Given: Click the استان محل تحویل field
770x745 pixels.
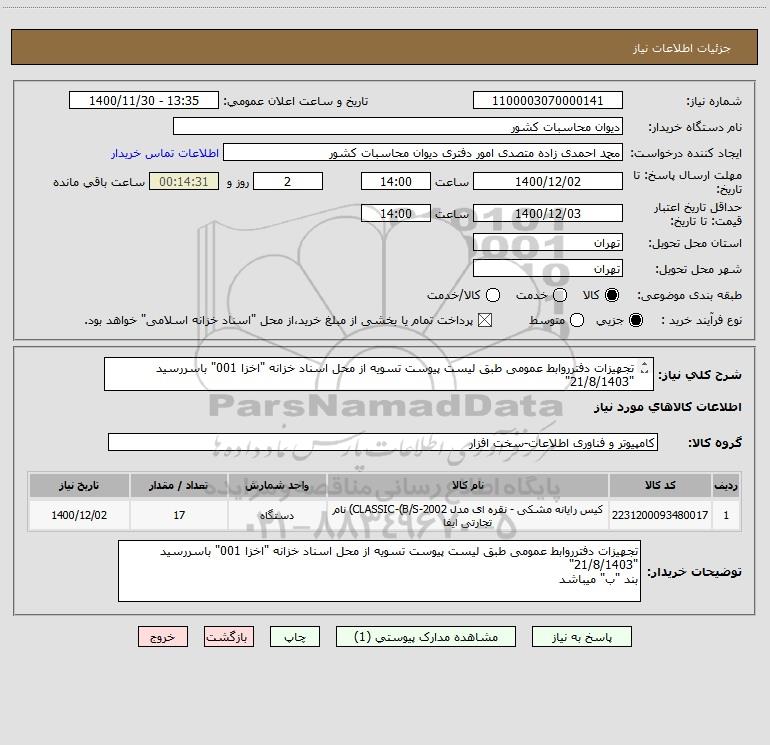Looking at the screenshot, I should pyautogui.click(x=548, y=243).
